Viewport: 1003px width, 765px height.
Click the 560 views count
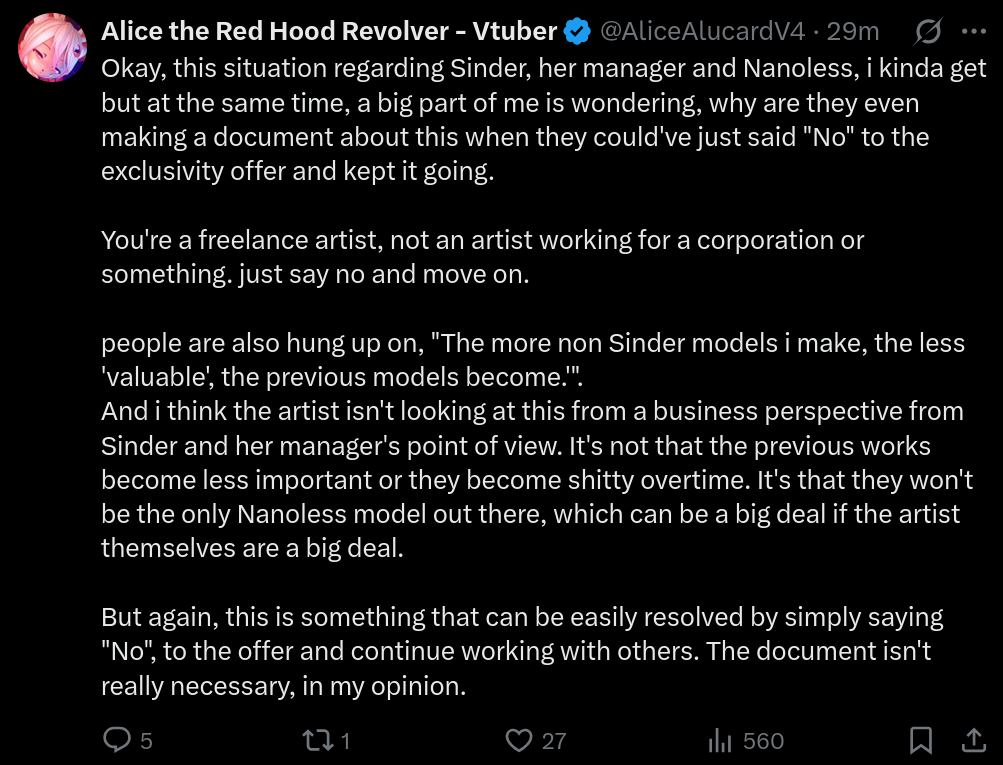click(x=763, y=741)
